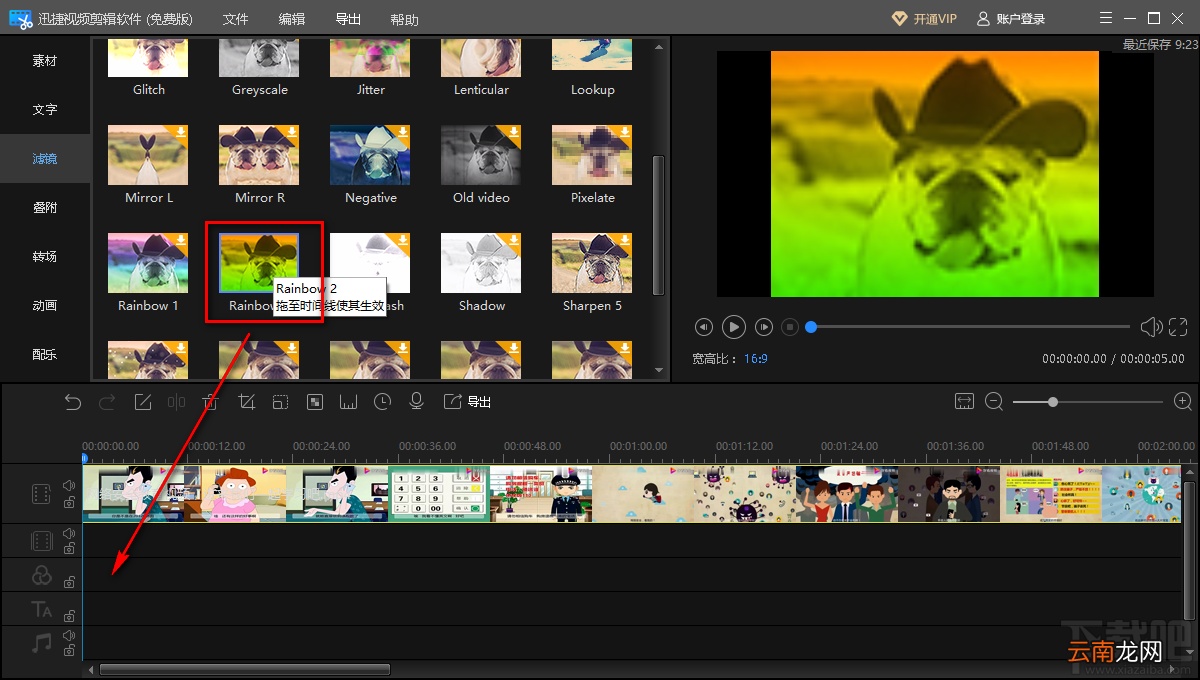Fit the timeline to window width
The height and width of the screenshot is (680, 1200).
[x=964, y=401]
